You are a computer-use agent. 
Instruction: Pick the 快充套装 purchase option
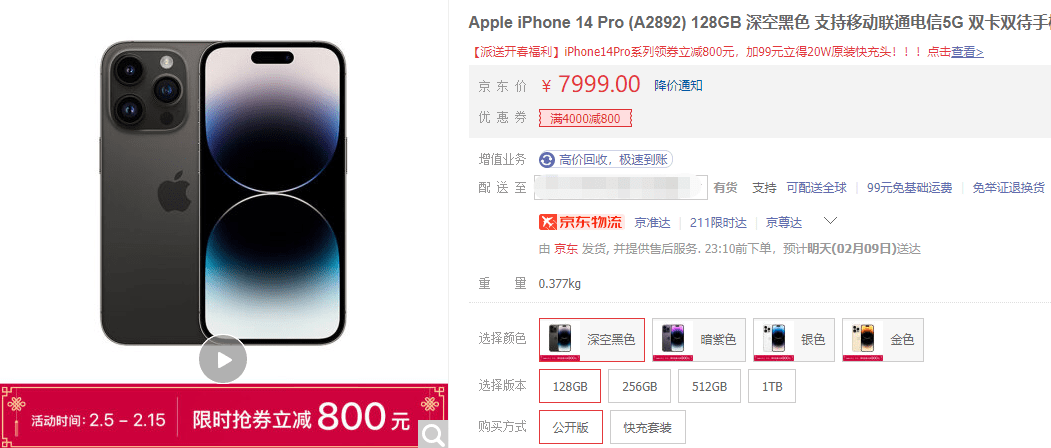pyautogui.click(x=647, y=427)
